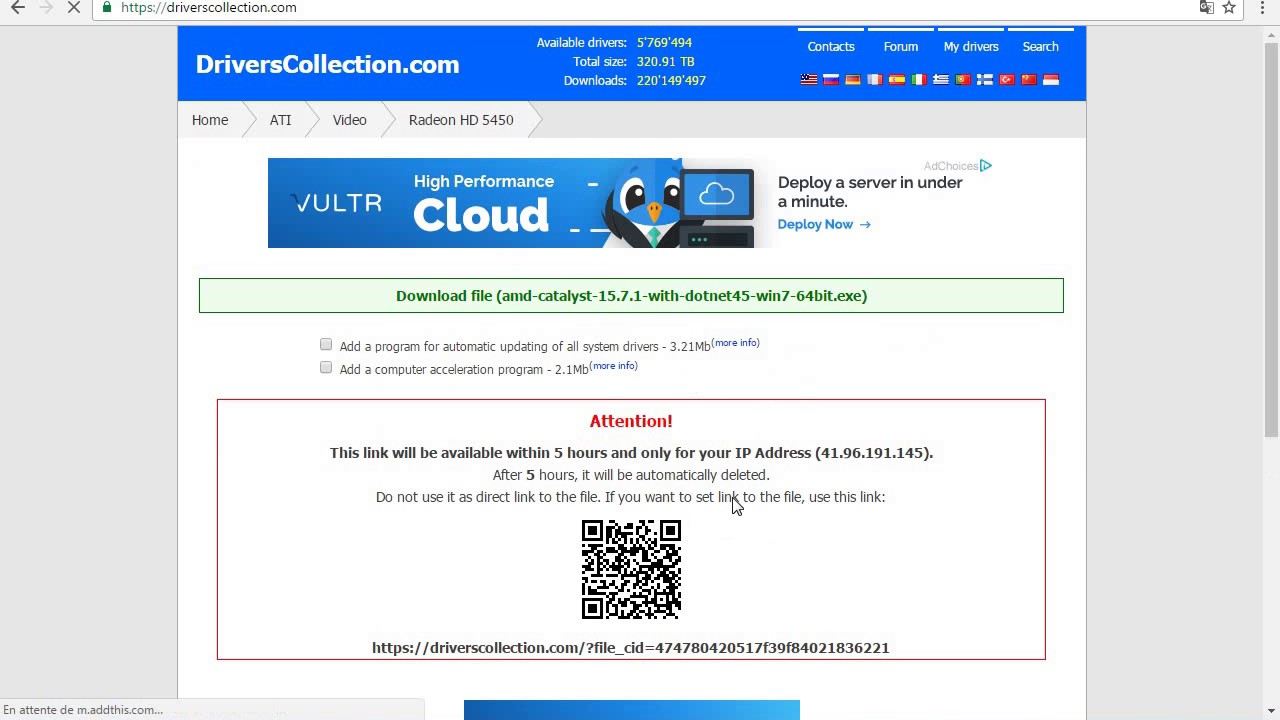Click the IP address availability notice text
Image resolution: width=1280 pixels, height=720 pixels.
coord(631,453)
